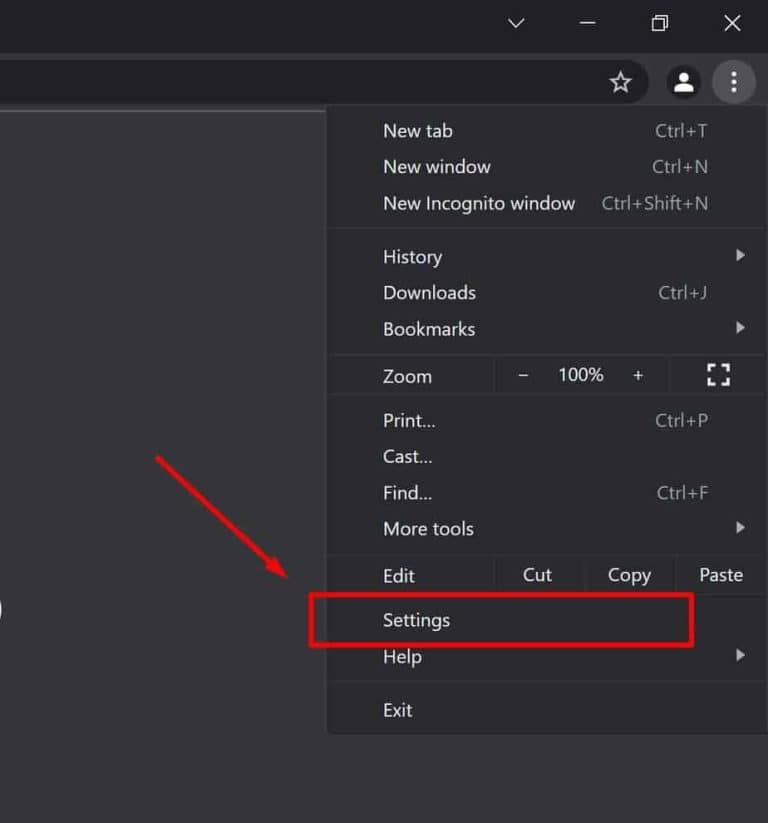The image size is (768, 823).
Task: Click Print in the menu
Action: coord(409,420)
